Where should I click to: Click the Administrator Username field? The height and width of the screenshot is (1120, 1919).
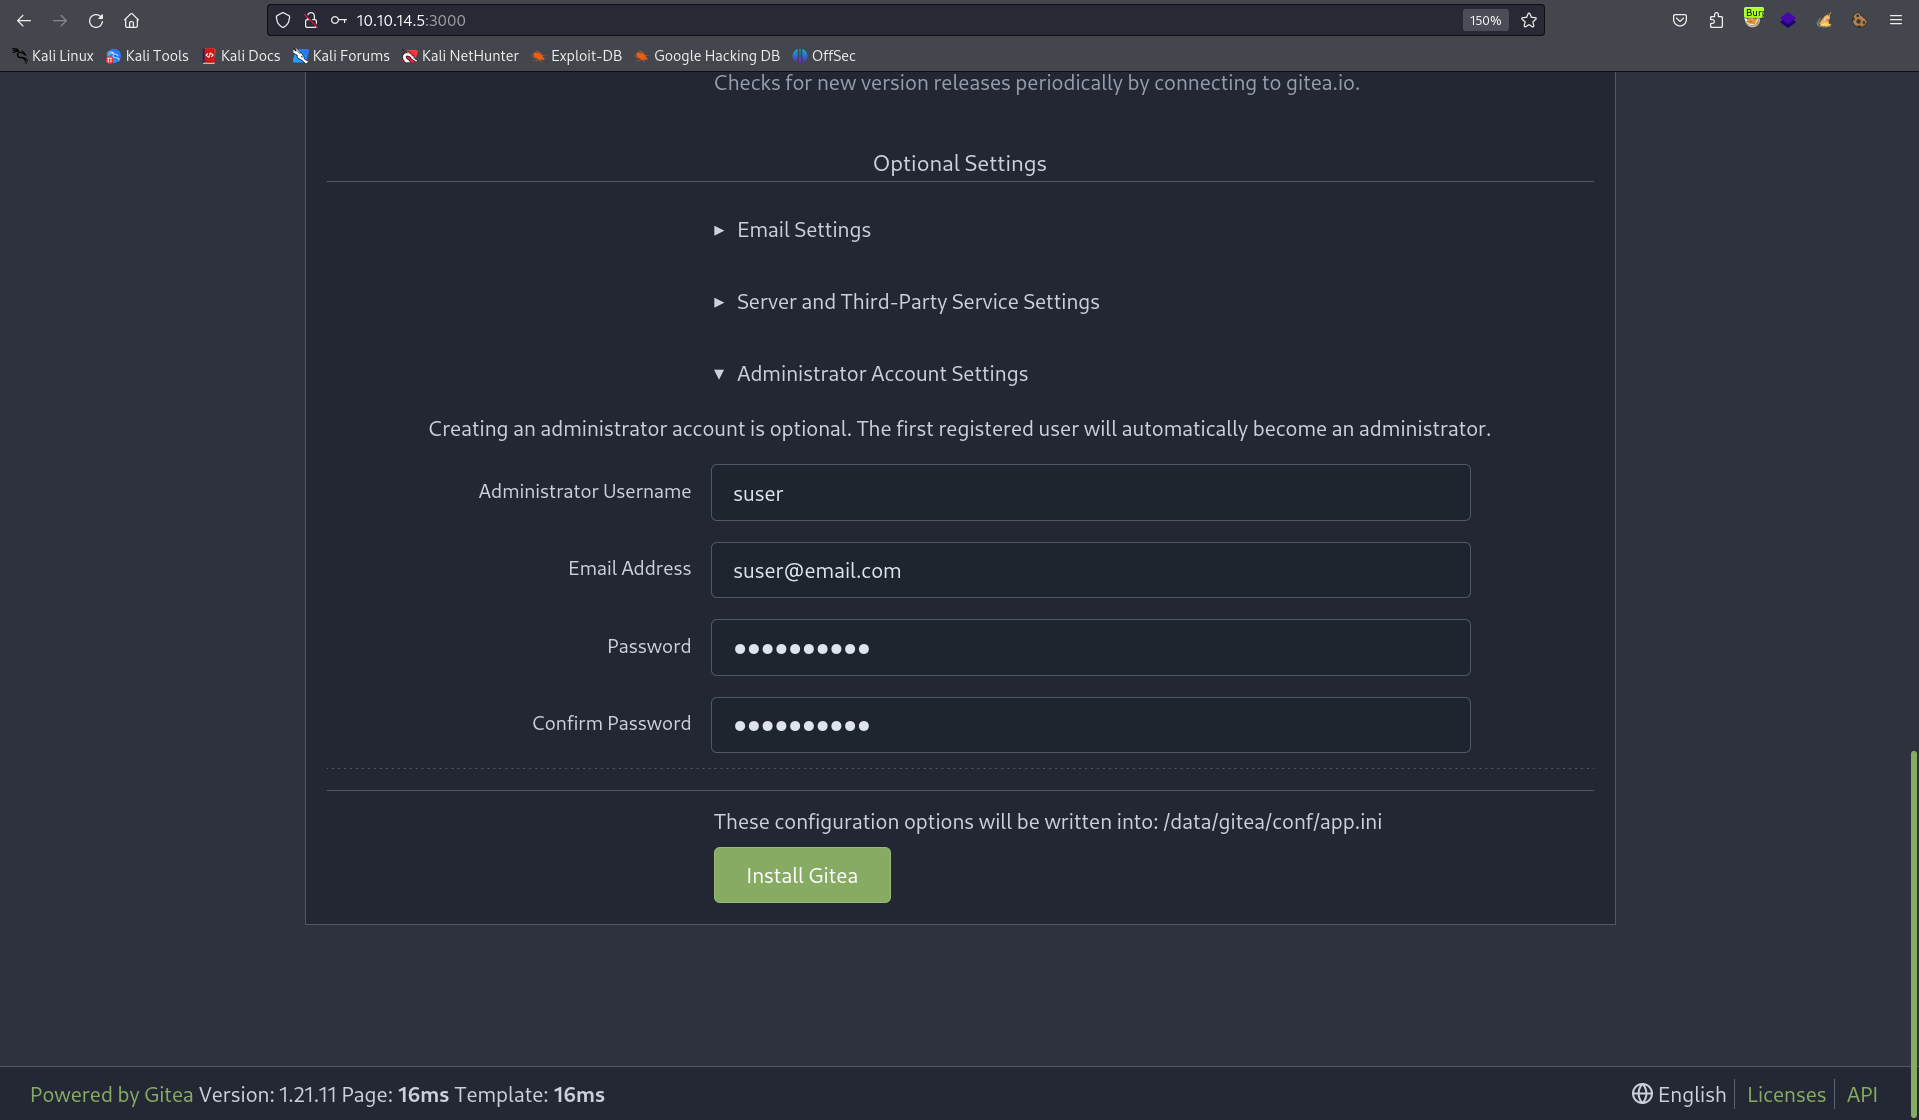point(1090,492)
